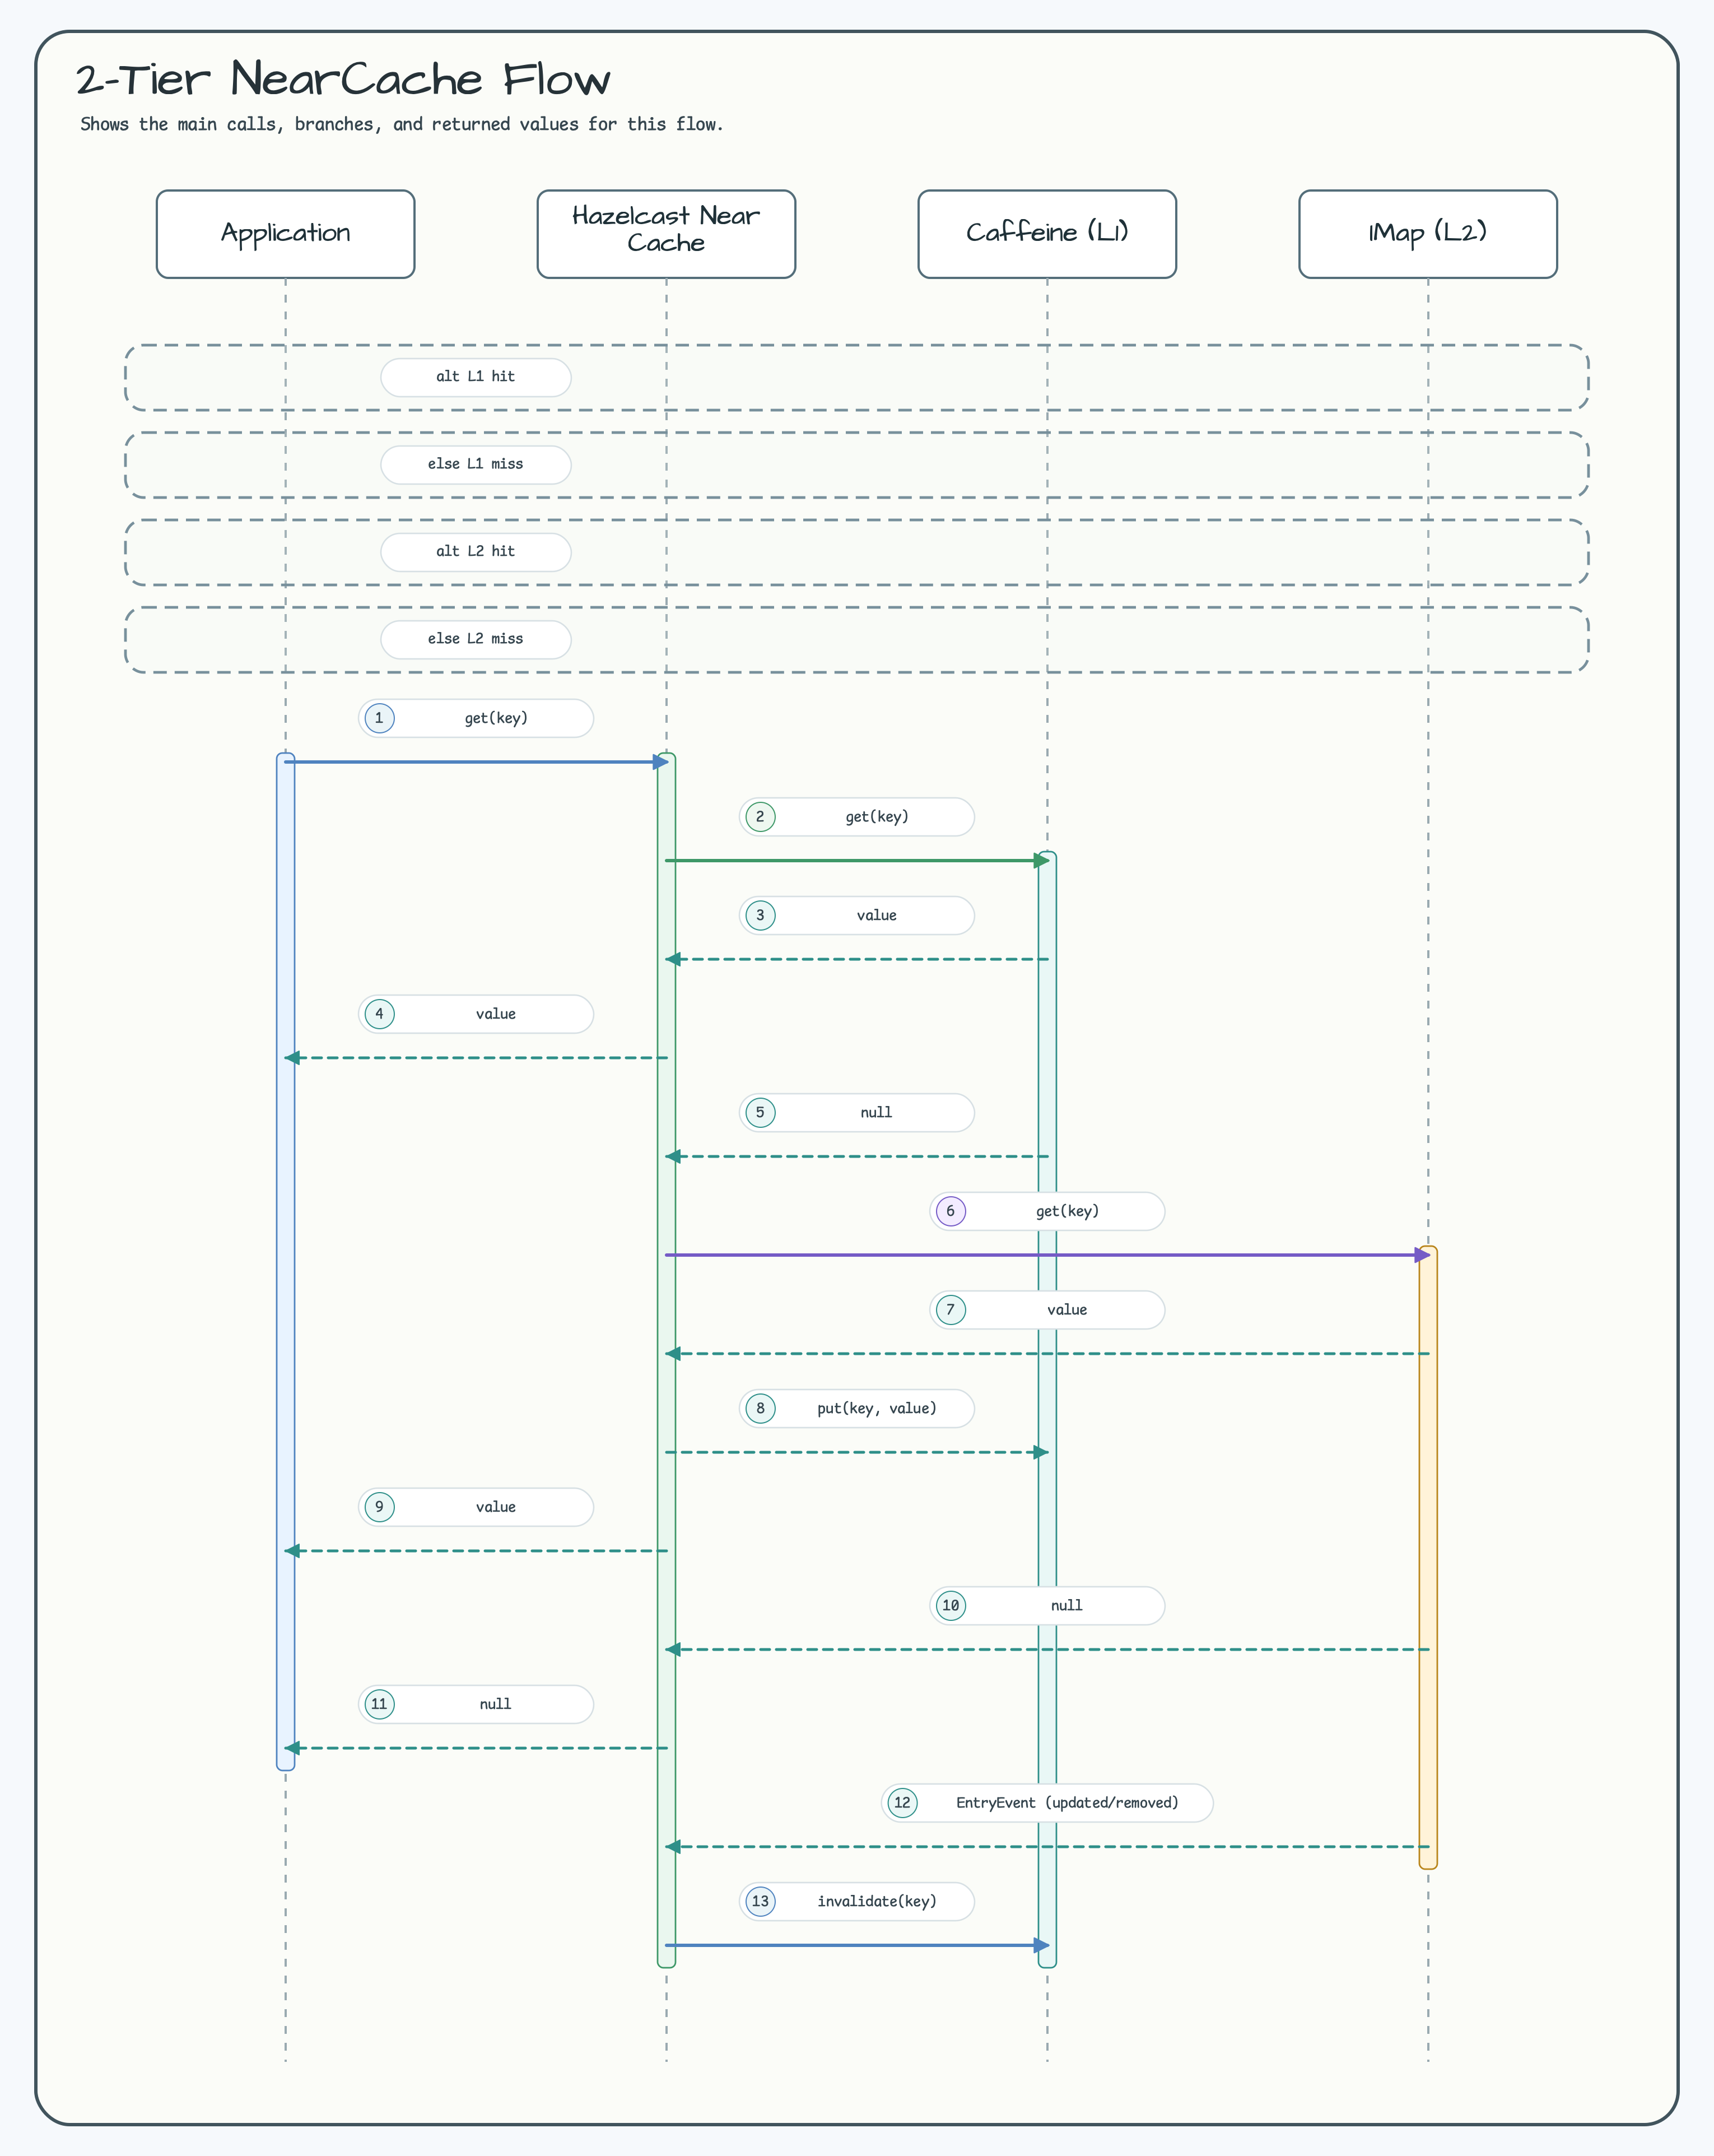Select step number 4 badge
This screenshot has height=2156, width=1714.
click(x=379, y=1014)
